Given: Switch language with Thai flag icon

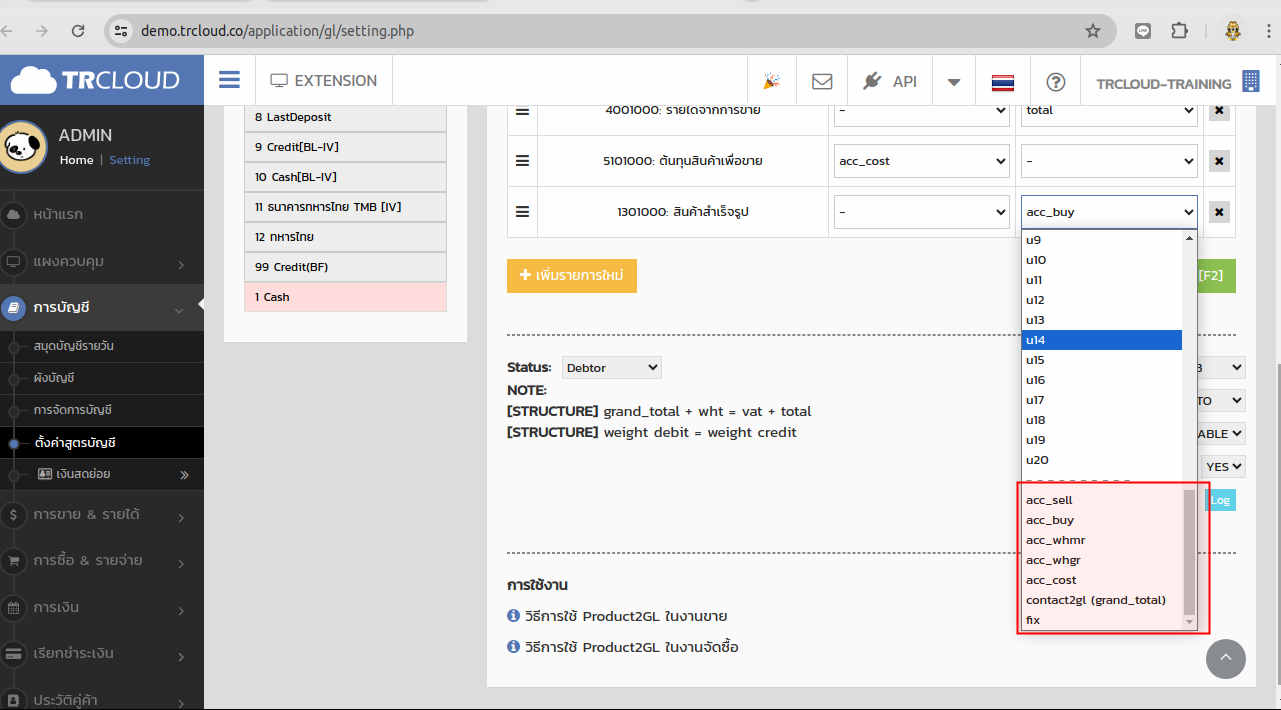Looking at the screenshot, I should (1003, 82).
